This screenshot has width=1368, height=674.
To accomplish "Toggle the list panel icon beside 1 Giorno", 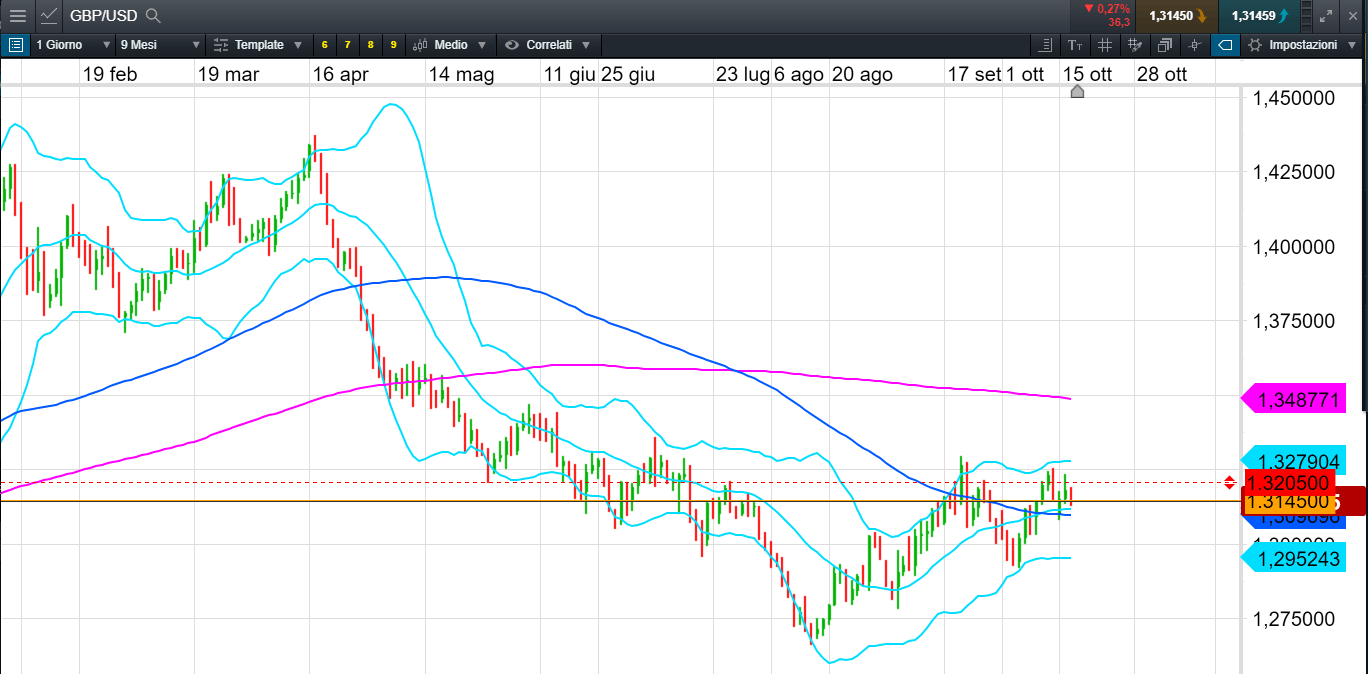I will tap(15, 45).
